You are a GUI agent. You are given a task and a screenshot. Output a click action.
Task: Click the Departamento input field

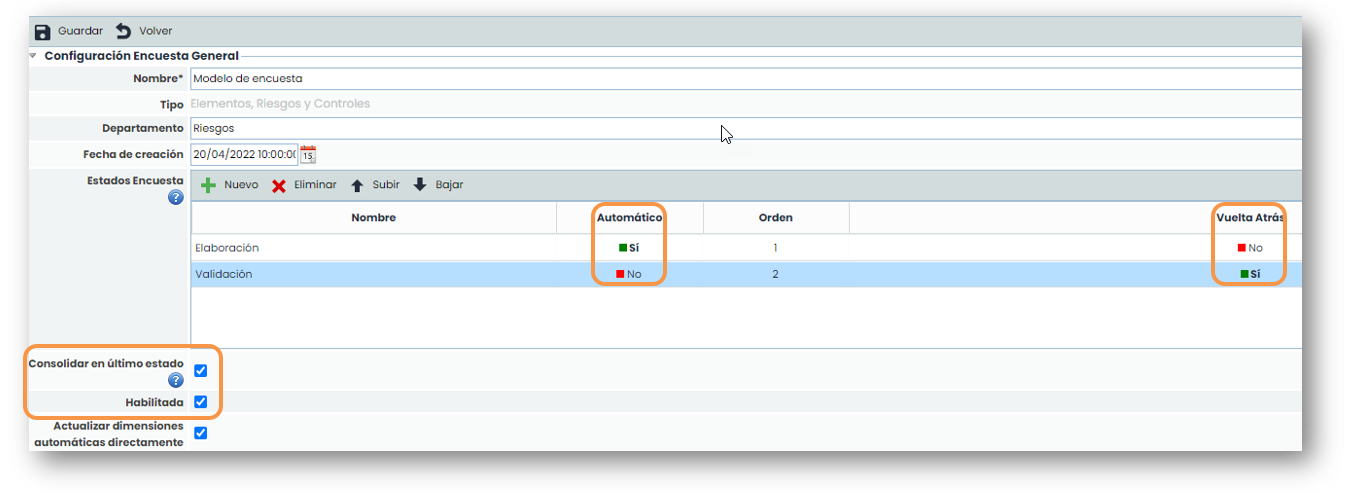click(700, 128)
